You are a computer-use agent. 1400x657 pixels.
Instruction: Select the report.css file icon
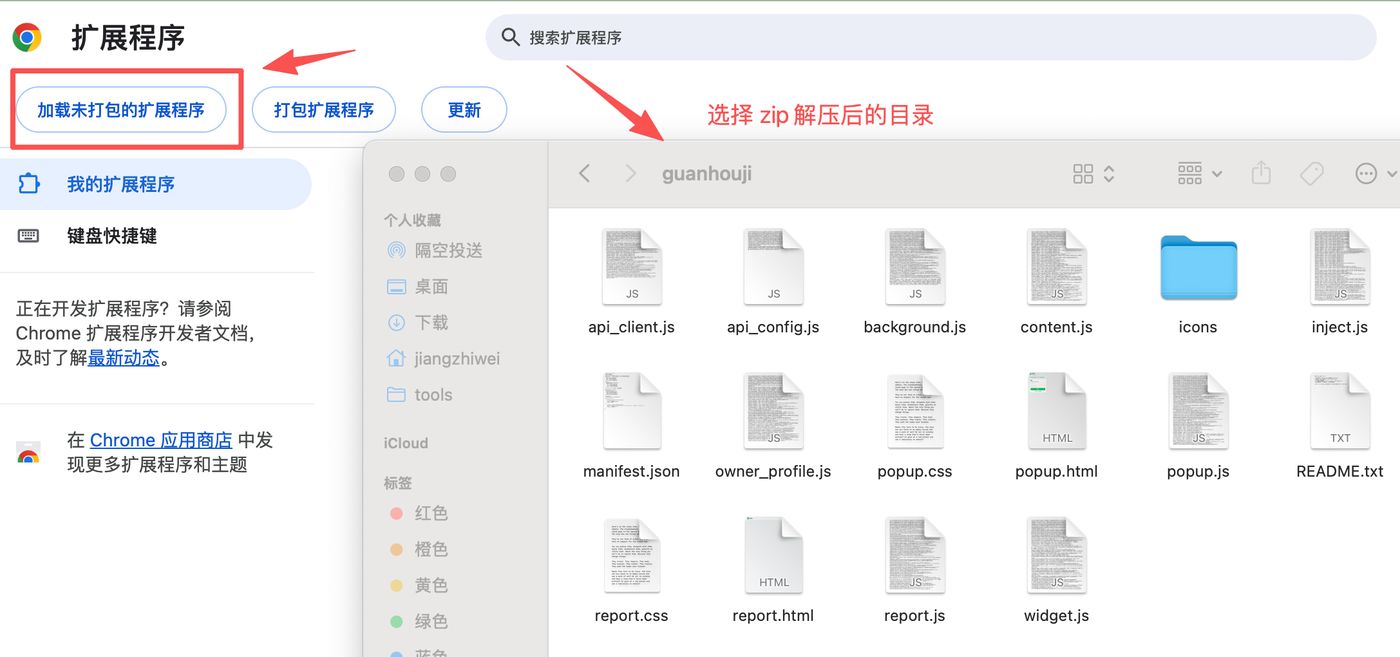pos(631,555)
